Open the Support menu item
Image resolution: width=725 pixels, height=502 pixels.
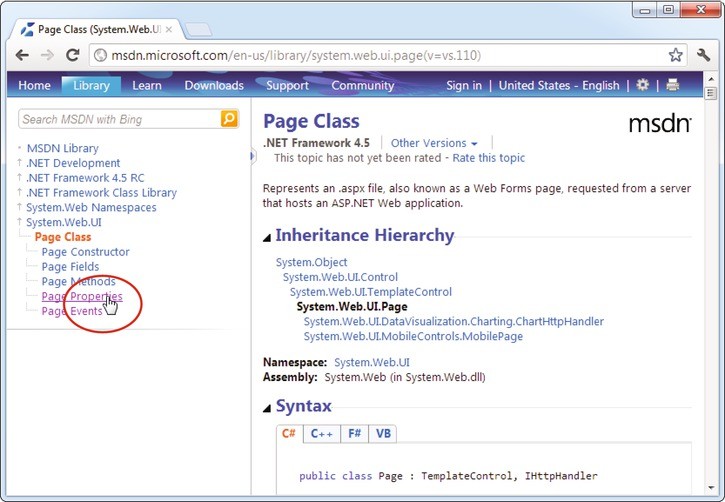tap(287, 86)
